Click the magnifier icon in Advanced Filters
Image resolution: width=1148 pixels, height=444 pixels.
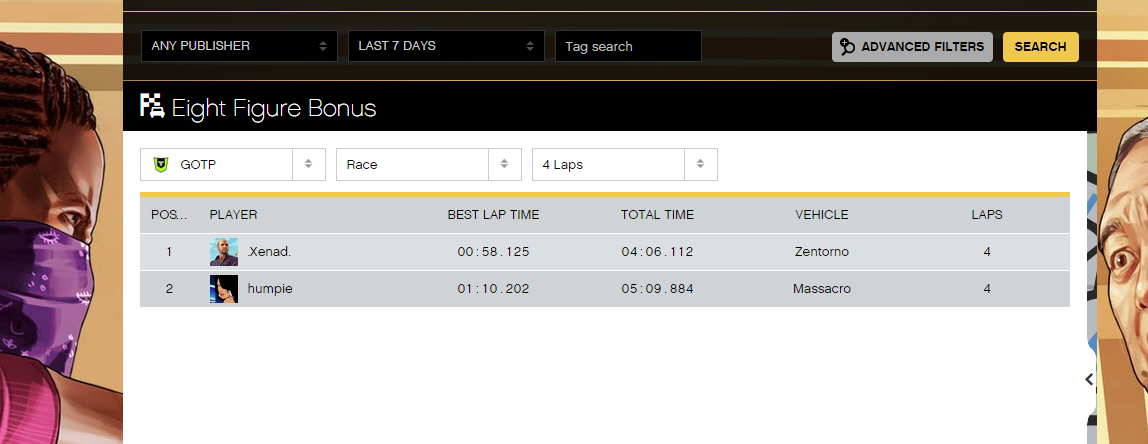pos(848,47)
